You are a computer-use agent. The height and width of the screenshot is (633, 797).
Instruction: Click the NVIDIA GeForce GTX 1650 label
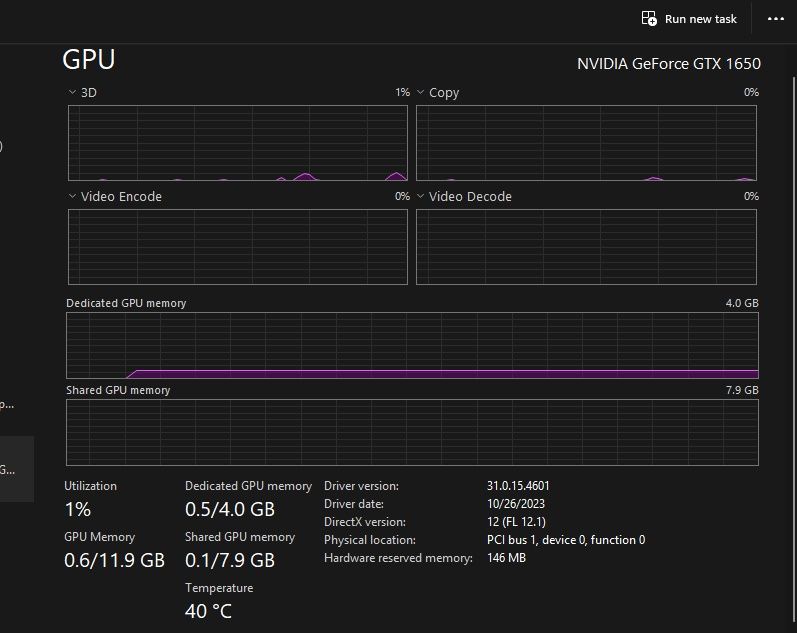(668, 64)
